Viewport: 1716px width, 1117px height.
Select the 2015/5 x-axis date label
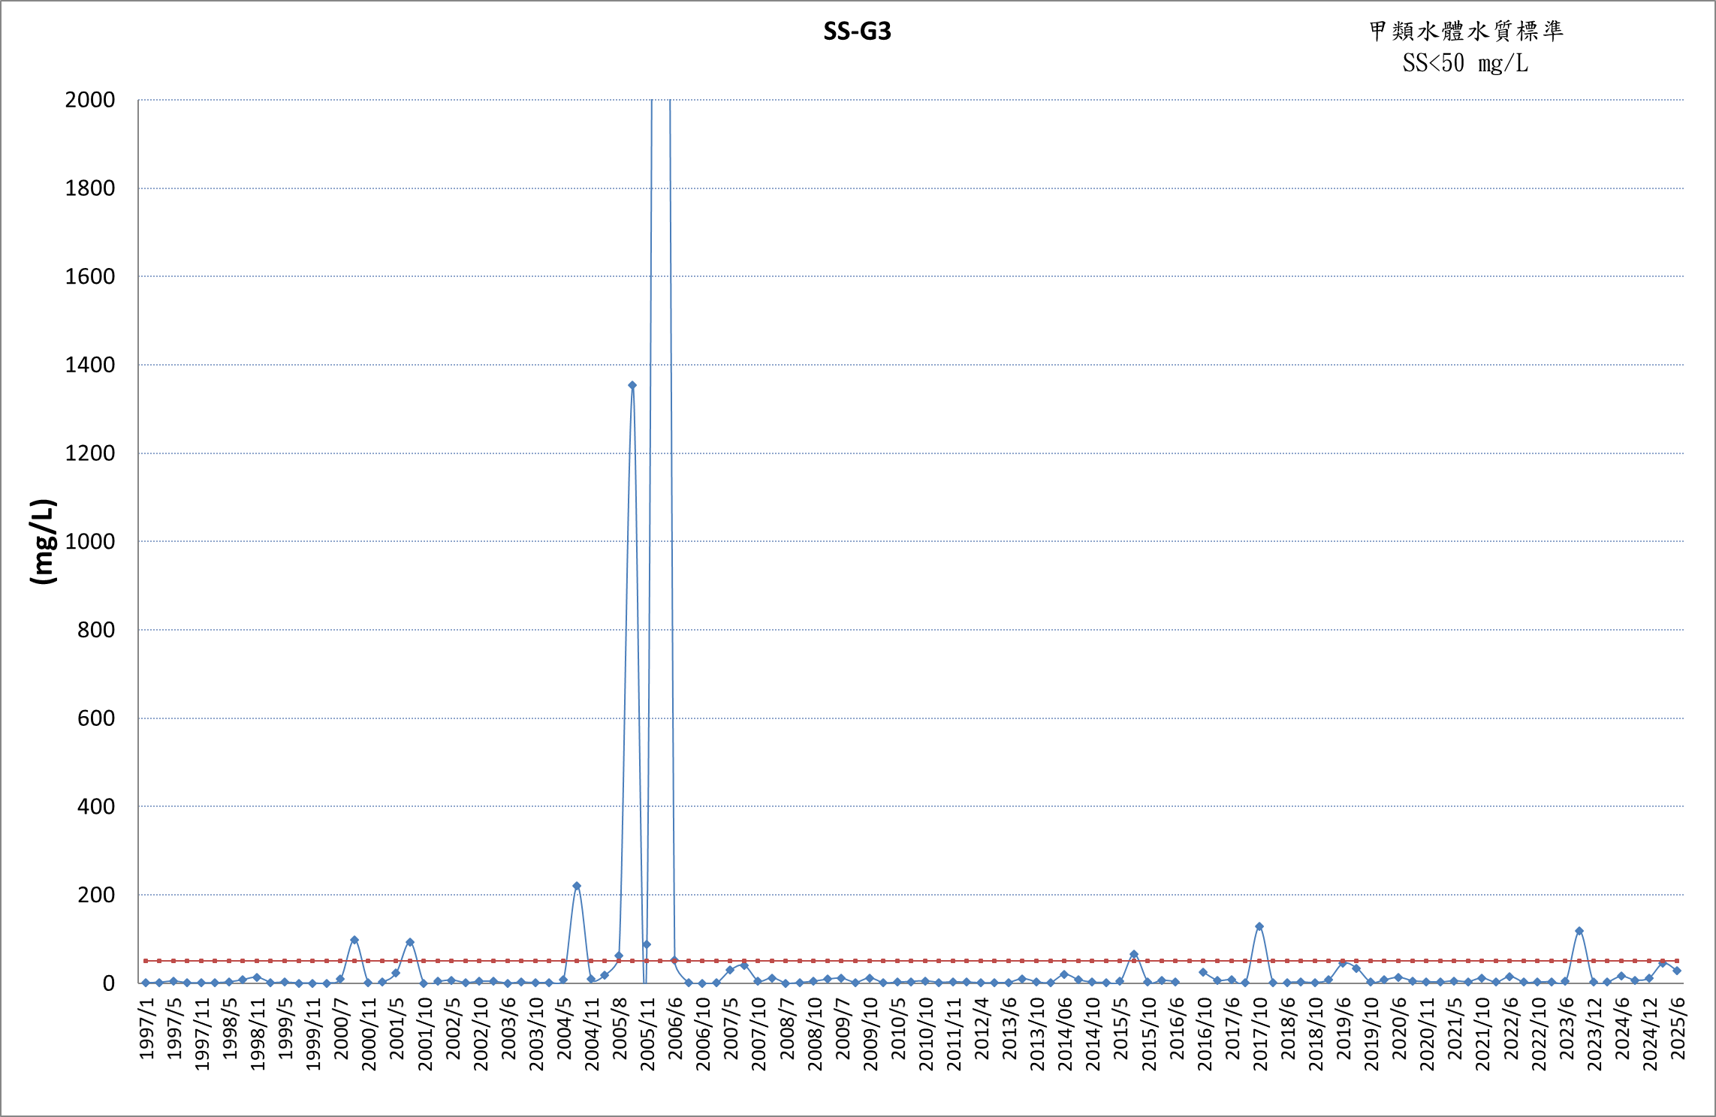point(1121,1027)
